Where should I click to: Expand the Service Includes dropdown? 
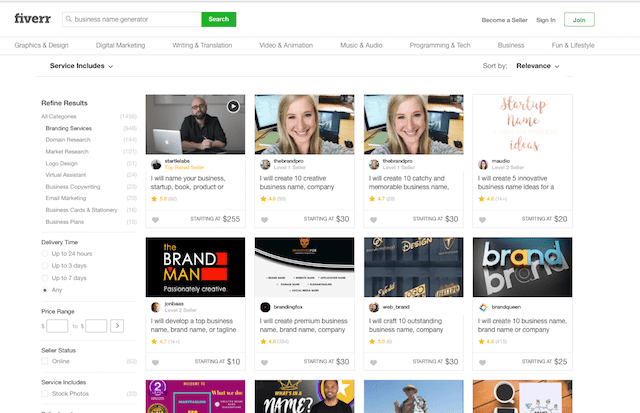coord(81,66)
